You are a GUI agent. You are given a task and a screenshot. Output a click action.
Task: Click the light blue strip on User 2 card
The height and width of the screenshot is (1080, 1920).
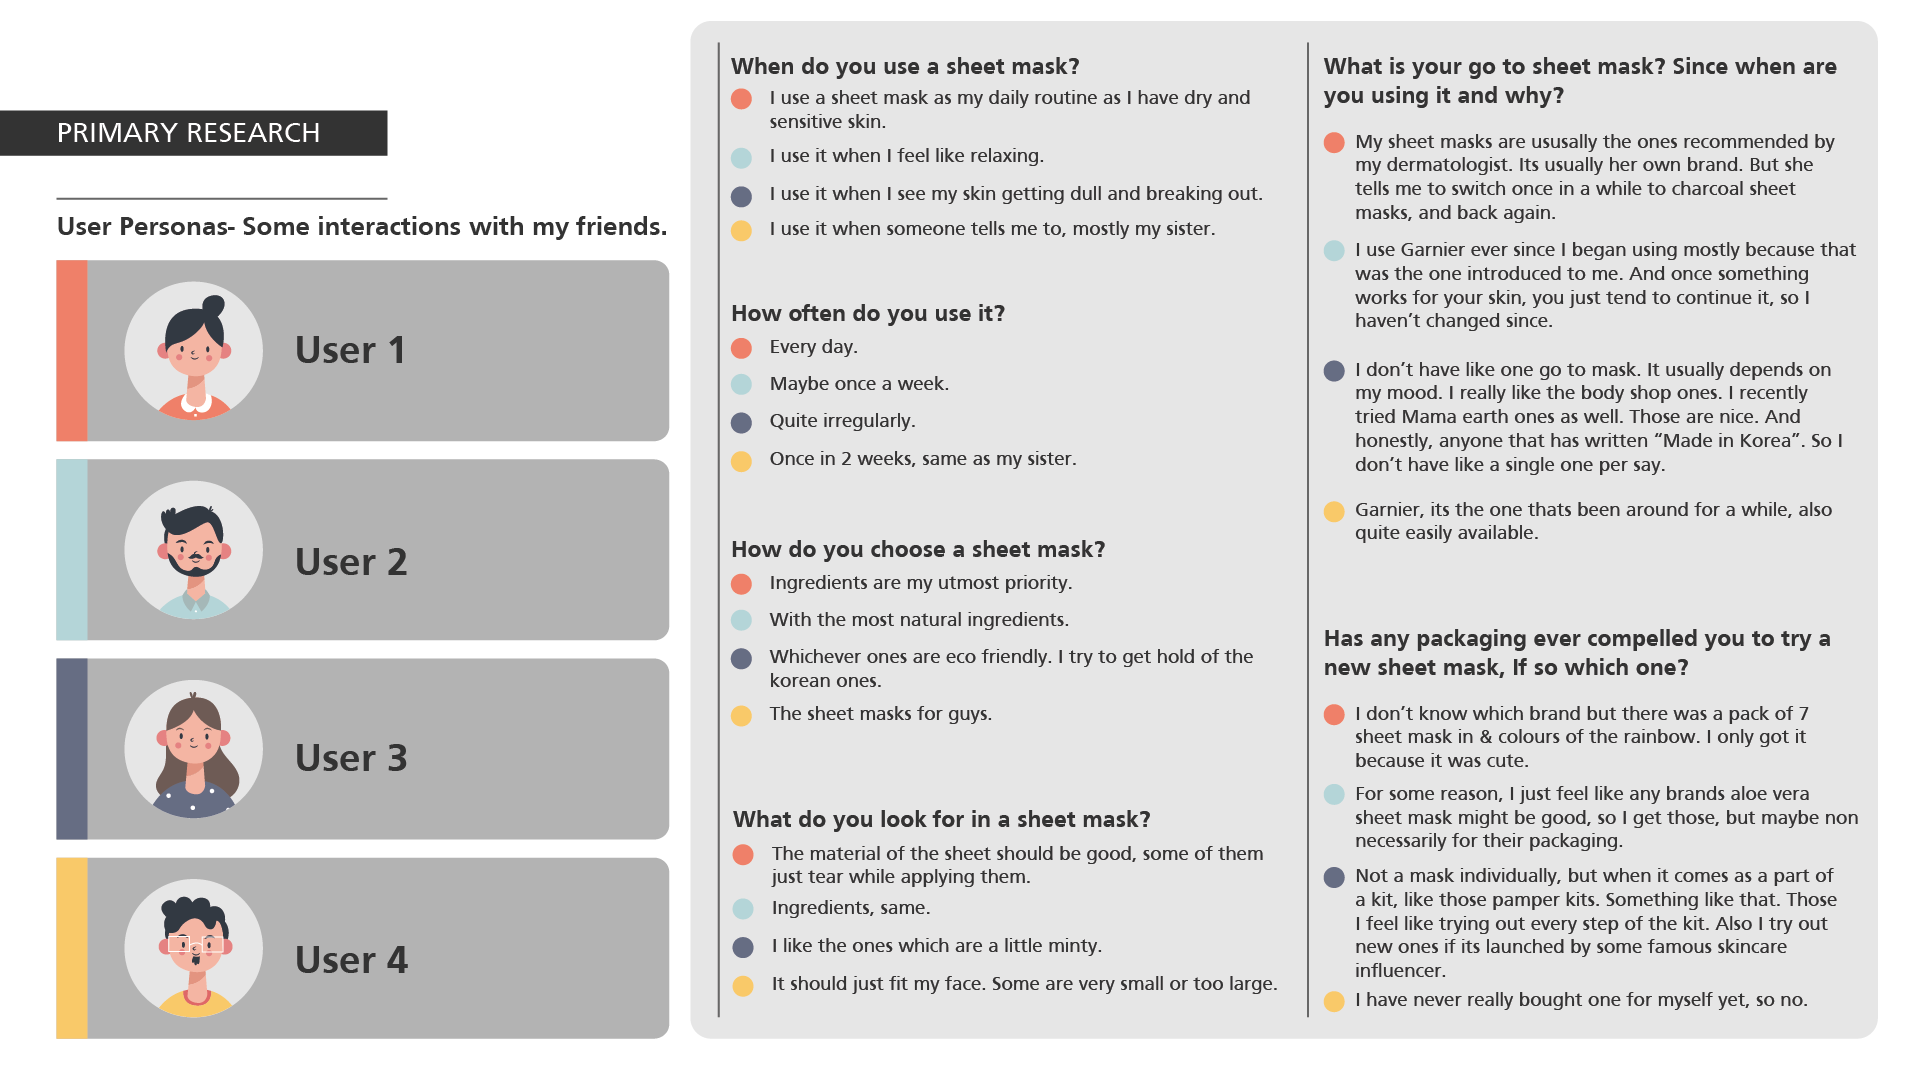pos(72,550)
